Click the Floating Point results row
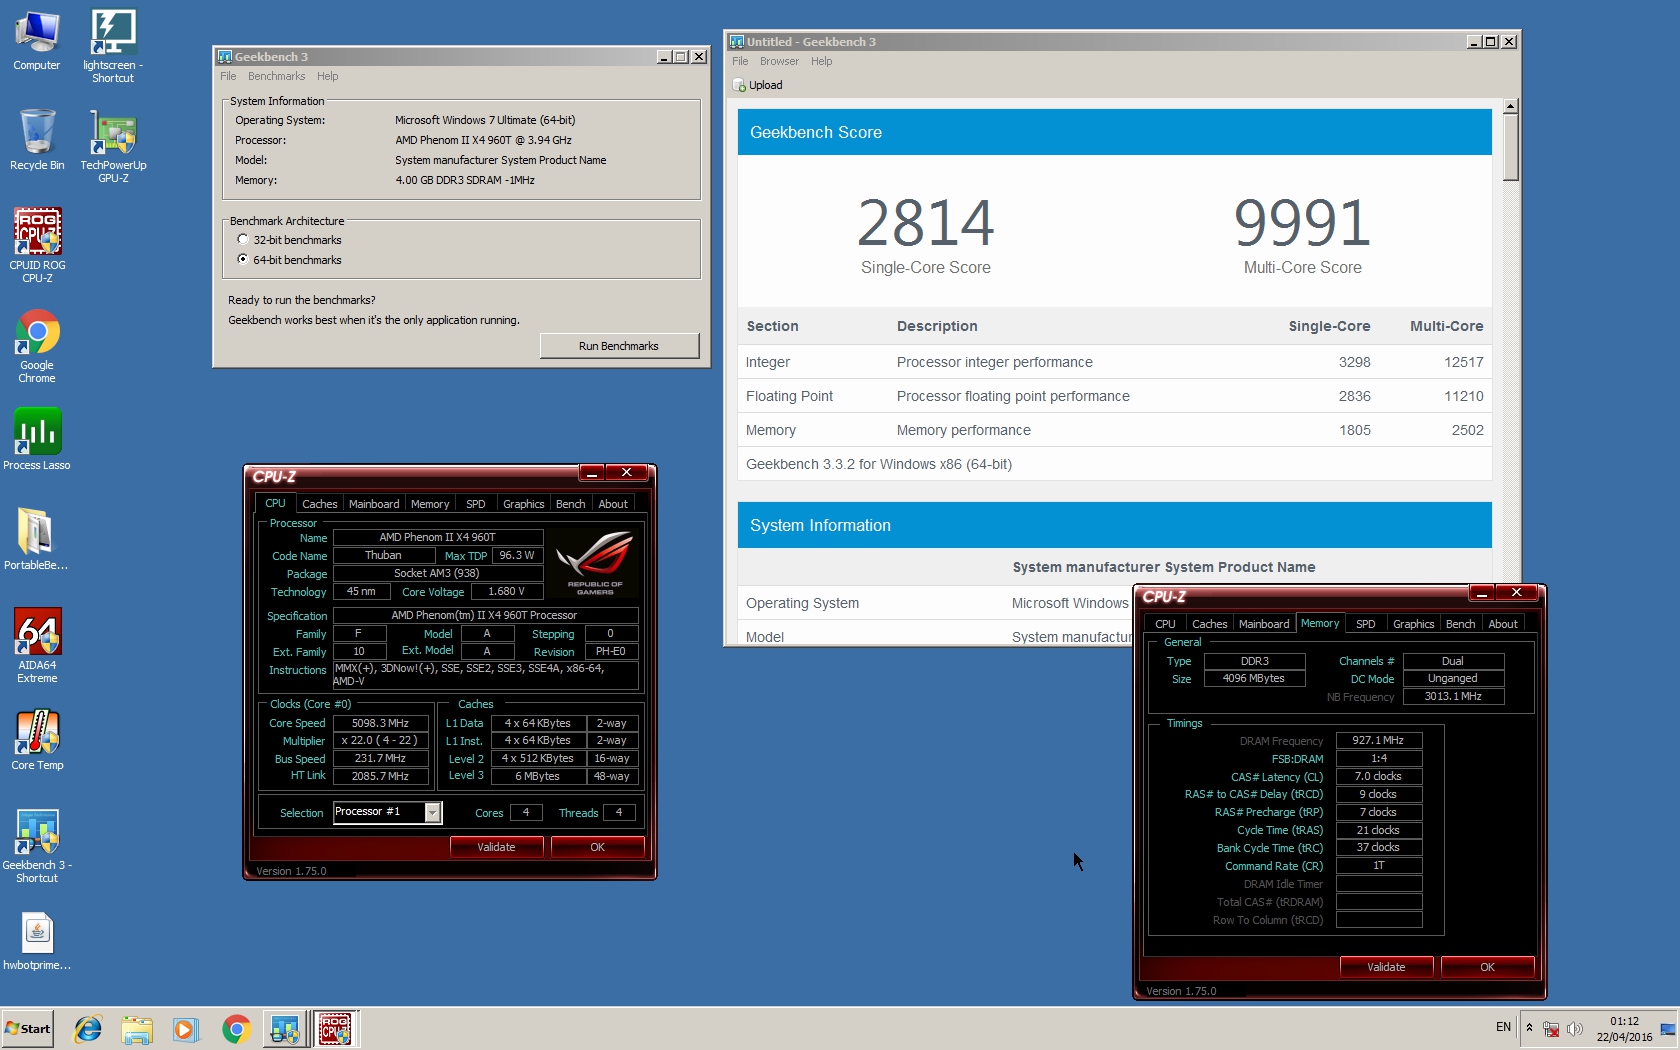Image resolution: width=1680 pixels, height=1050 pixels. click(1115, 396)
